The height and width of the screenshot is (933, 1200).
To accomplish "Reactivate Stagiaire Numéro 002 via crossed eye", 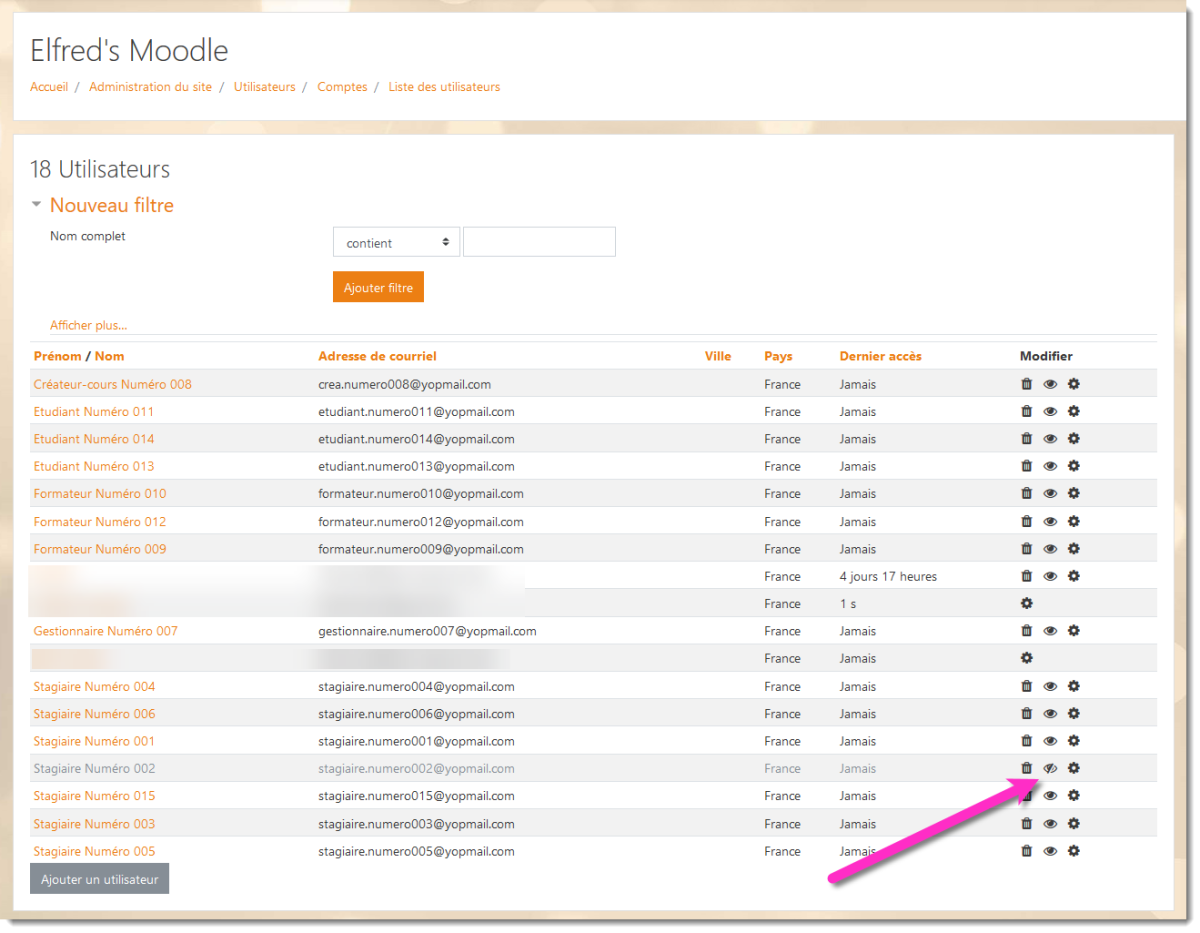I will (x=1050, y=768).
